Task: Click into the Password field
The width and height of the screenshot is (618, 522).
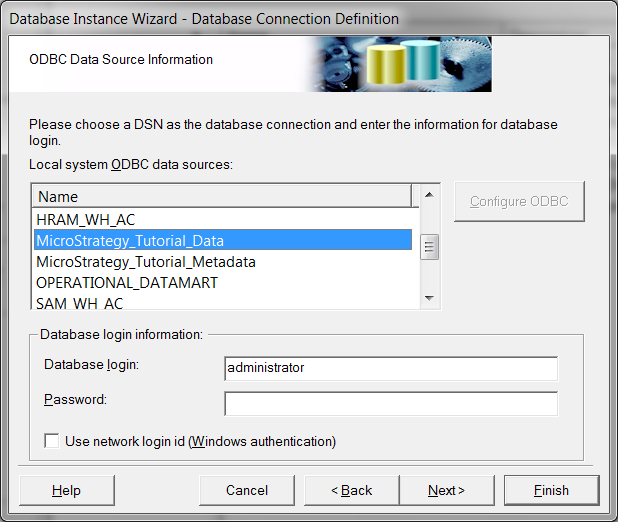Action: point(391,403)
